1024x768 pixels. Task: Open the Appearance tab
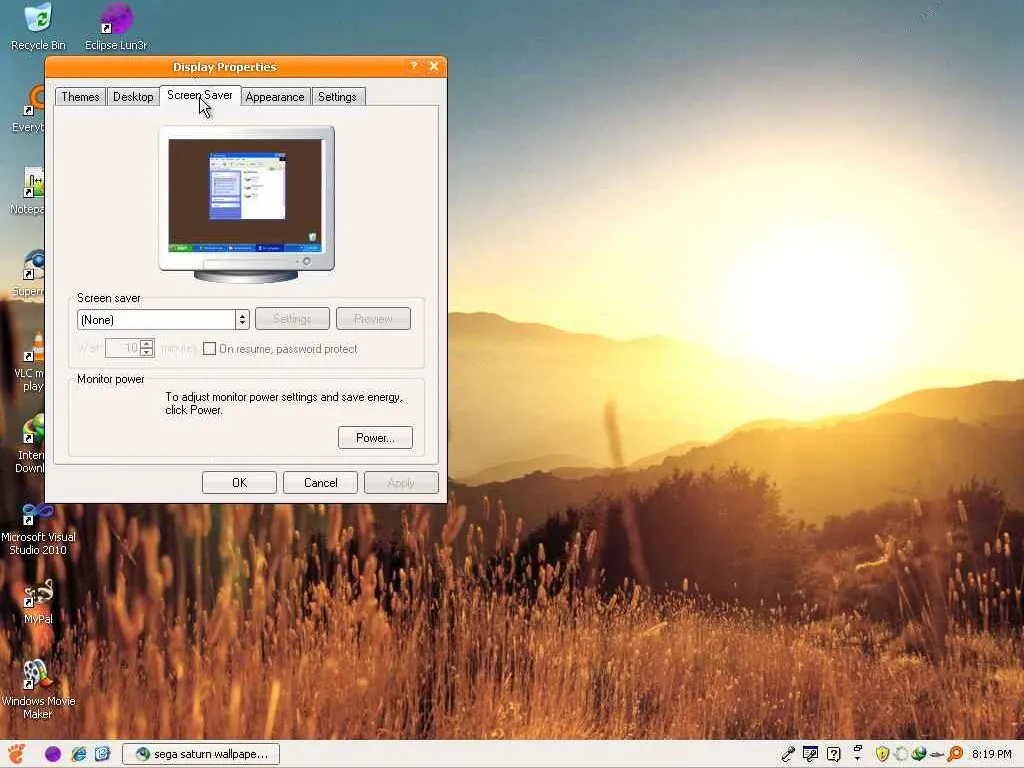(275, 97)
